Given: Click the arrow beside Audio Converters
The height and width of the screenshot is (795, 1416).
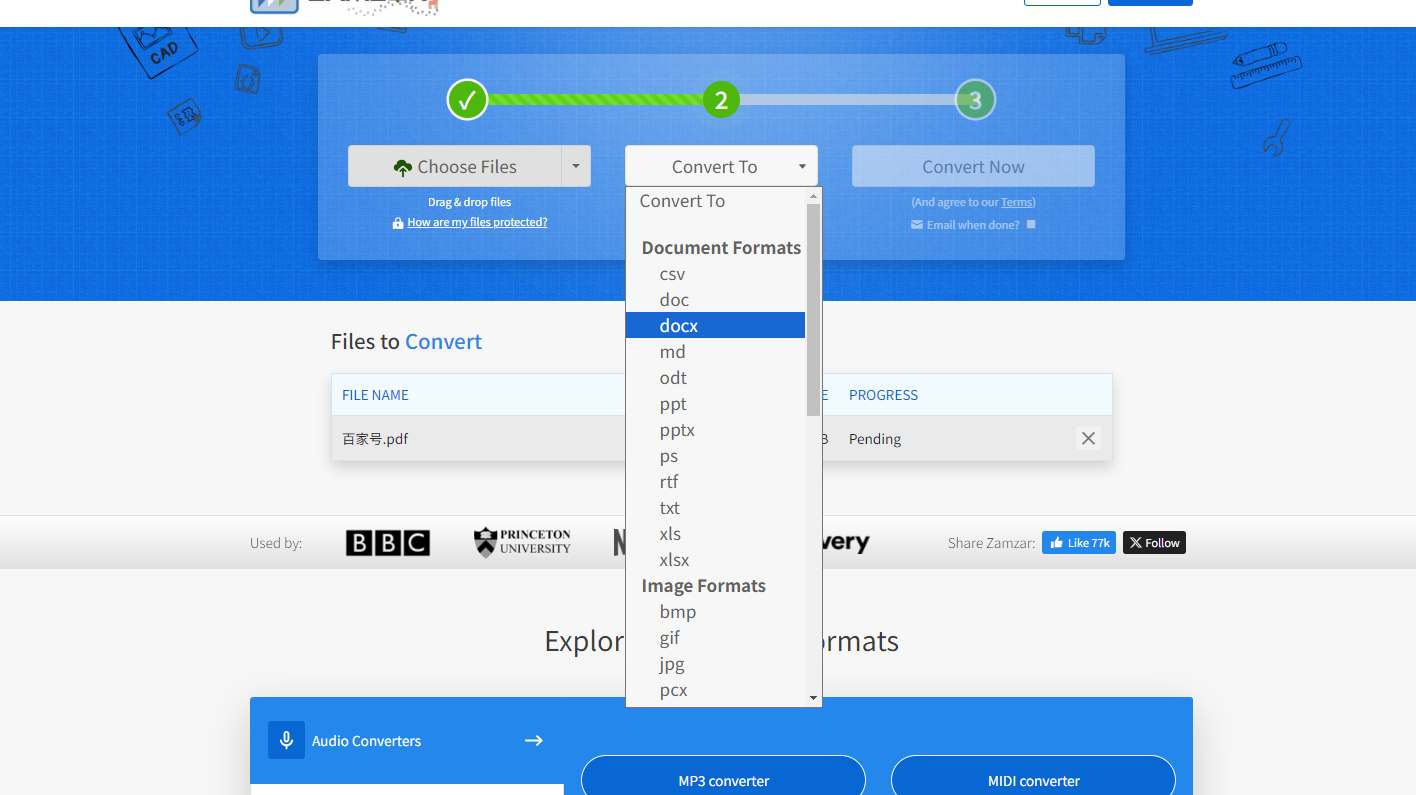Looking at the screenshot, I should pos(534,740).
